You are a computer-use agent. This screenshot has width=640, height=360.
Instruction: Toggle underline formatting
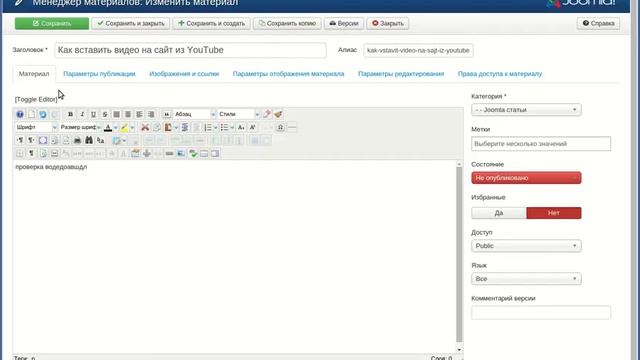(93, 114)
